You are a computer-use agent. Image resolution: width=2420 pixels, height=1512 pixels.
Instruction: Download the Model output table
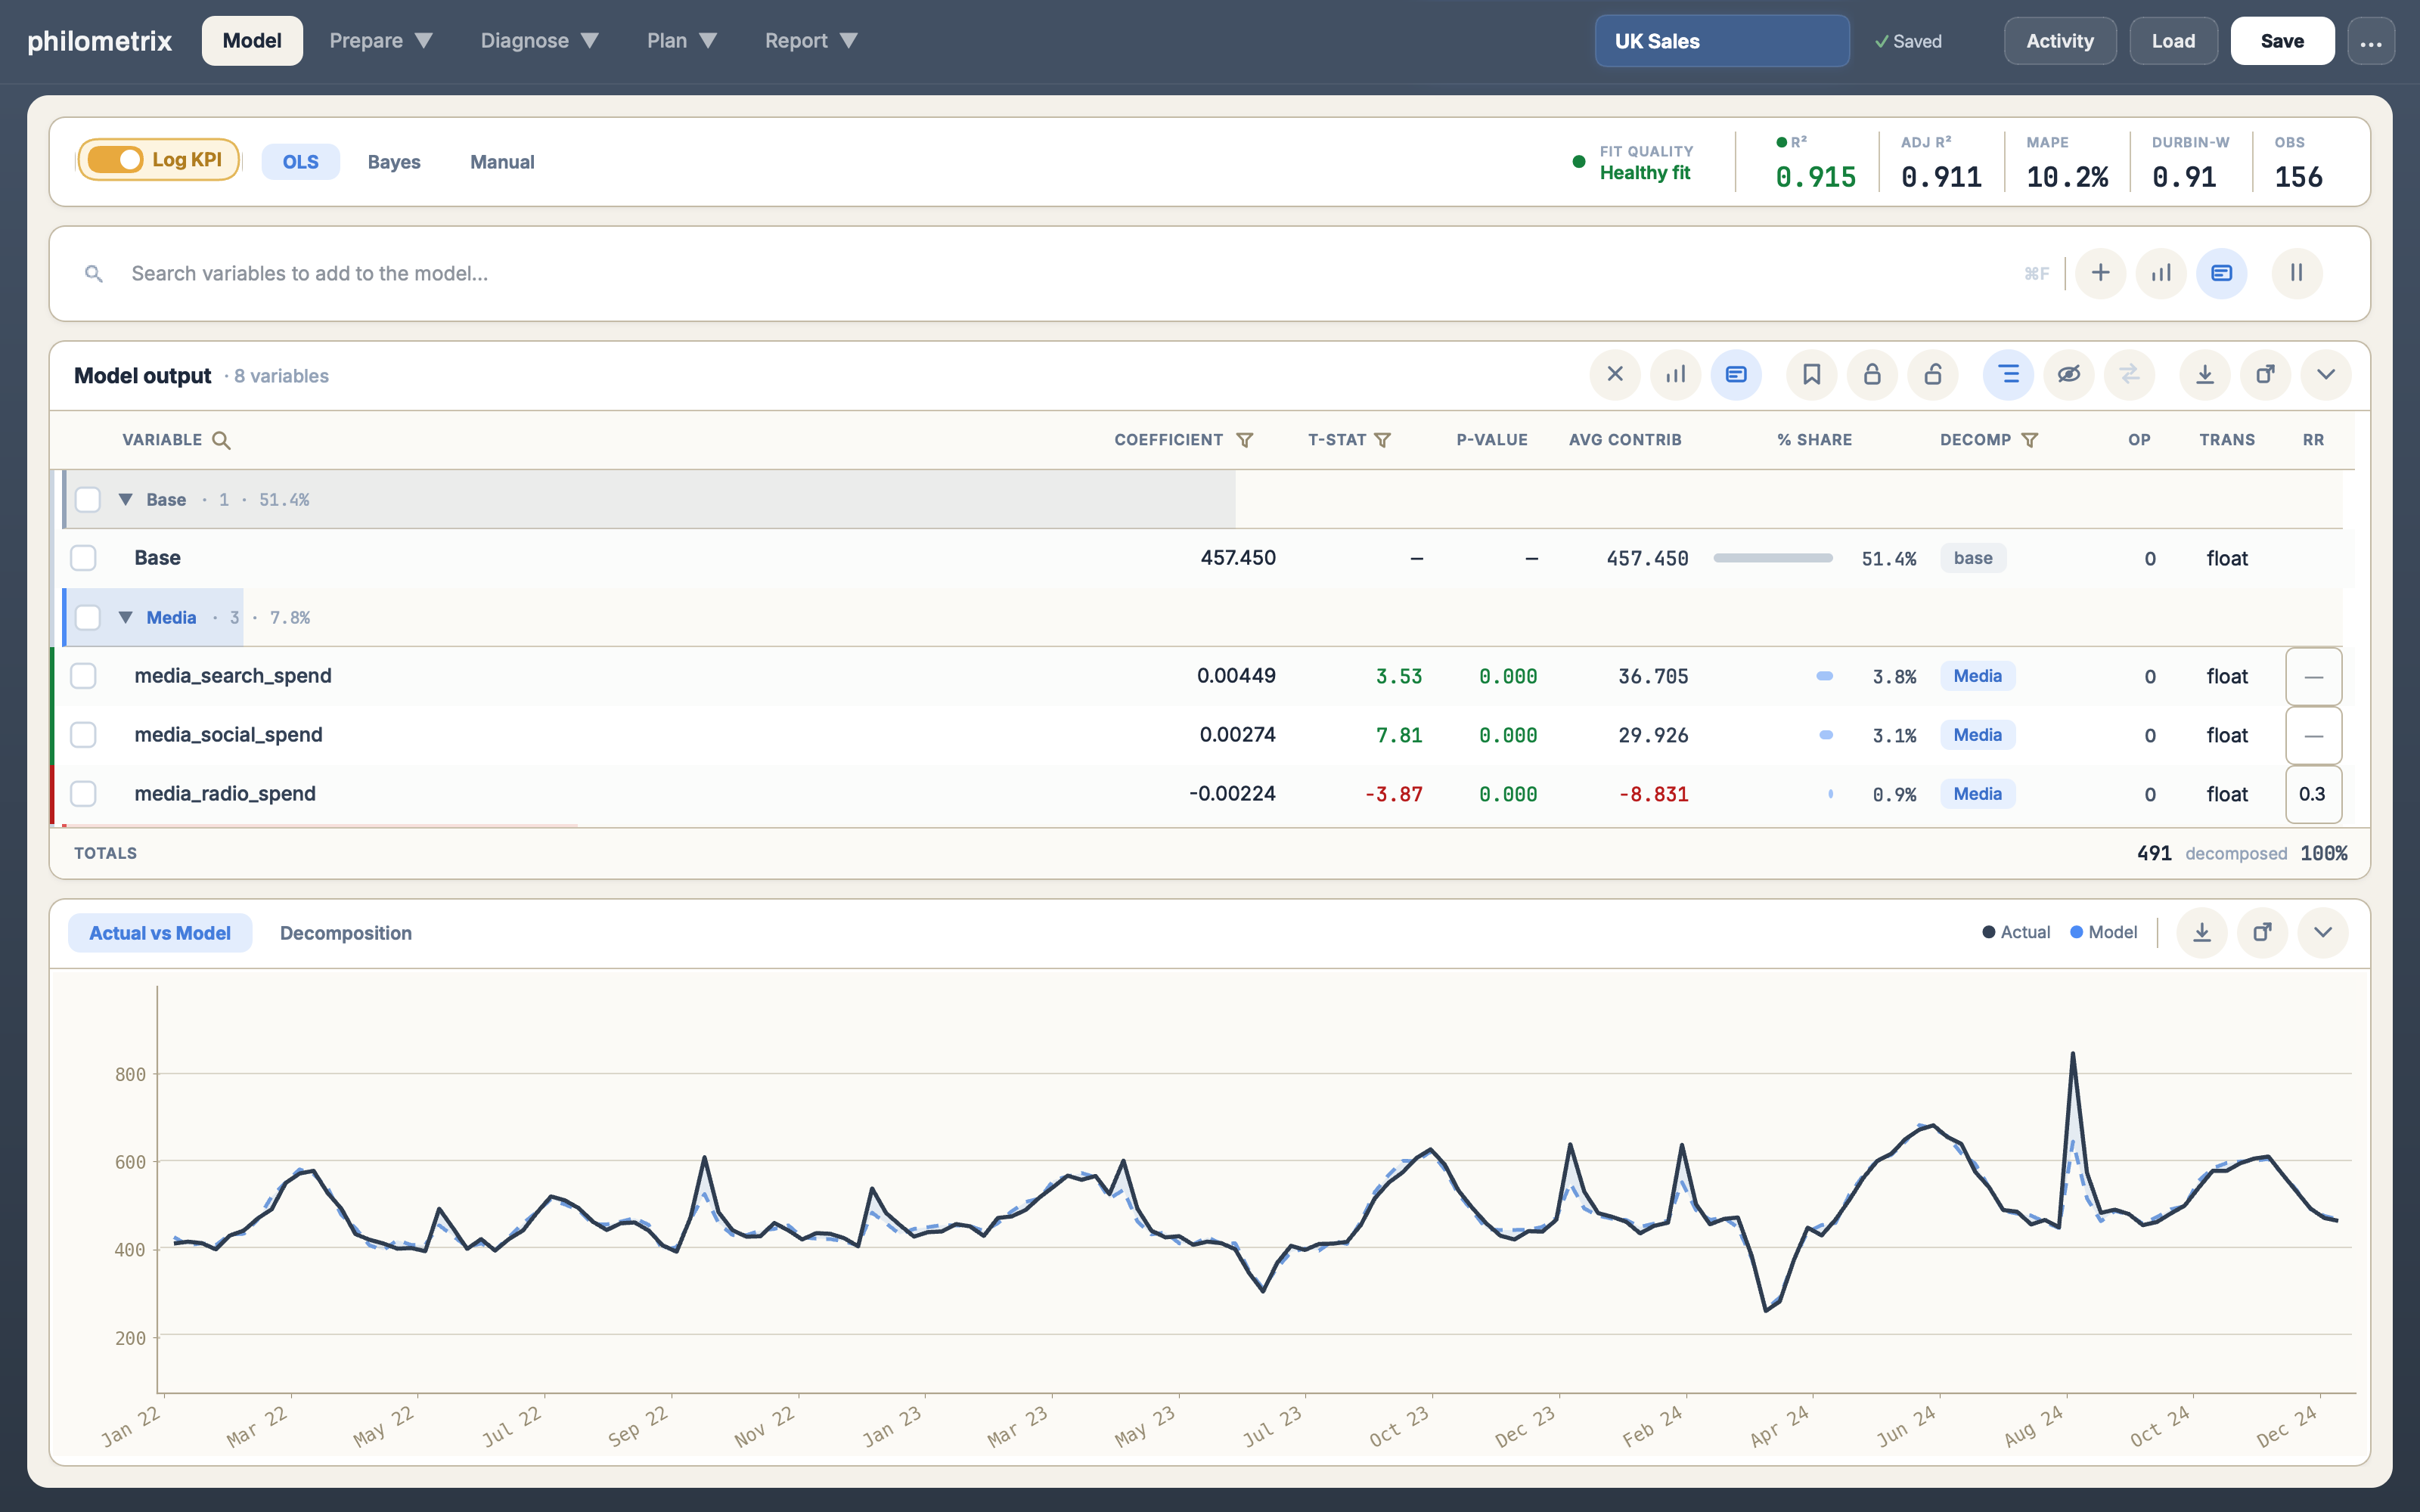pyautogui.click(x=2205, y=375)
